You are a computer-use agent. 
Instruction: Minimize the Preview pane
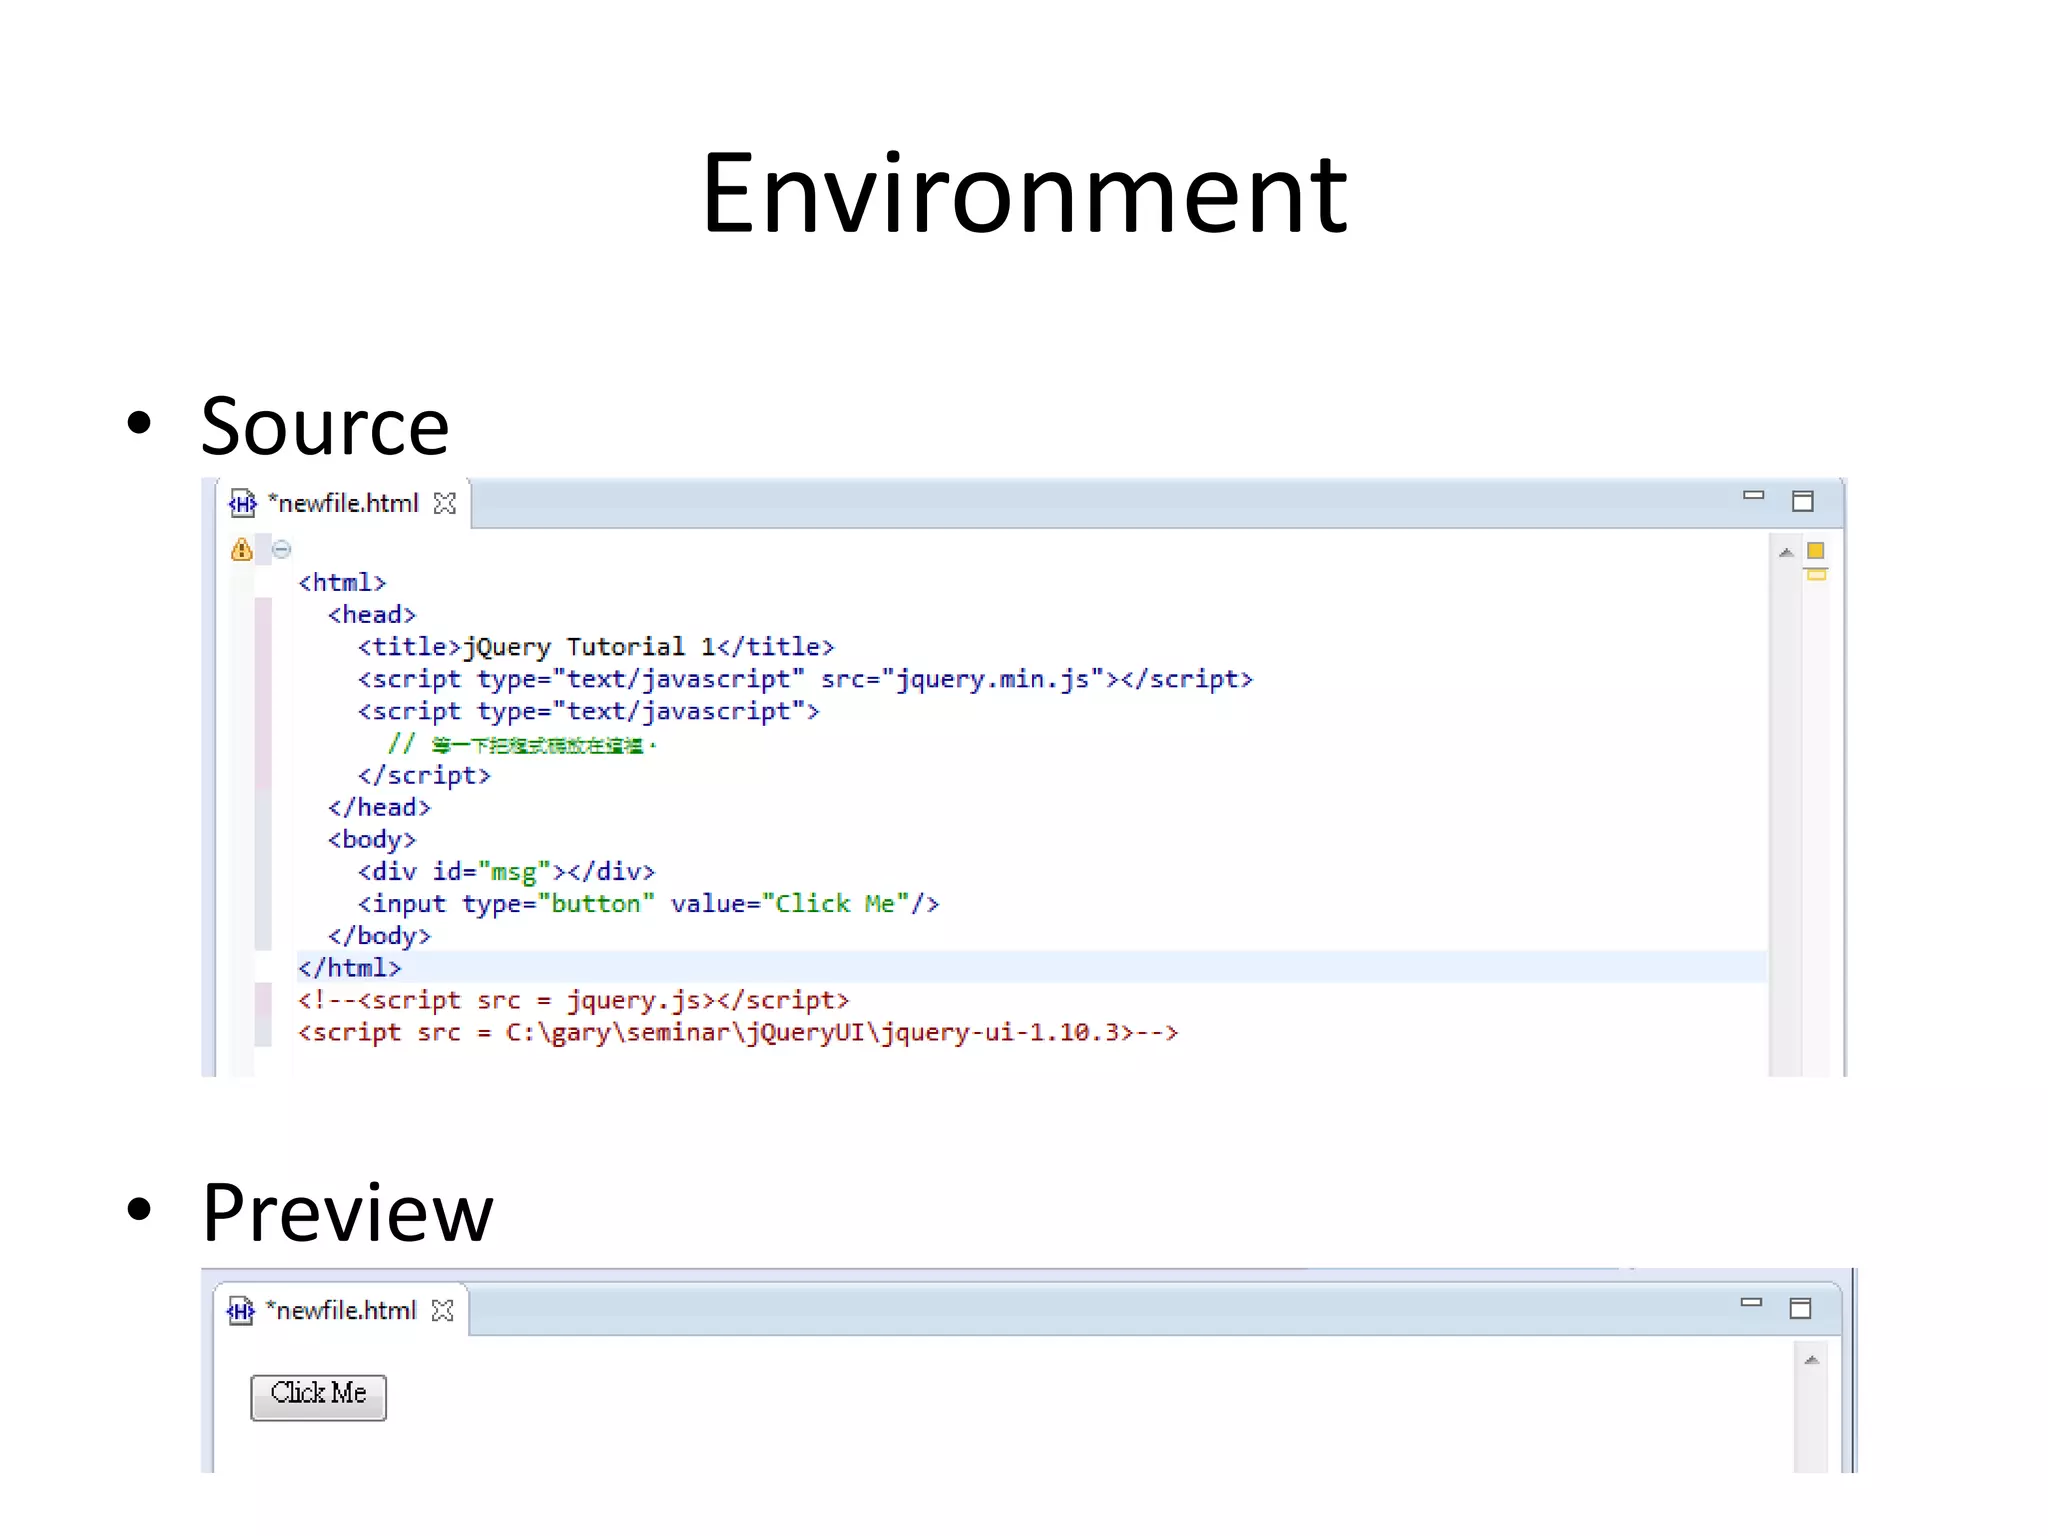[x=1751, y=1302]
